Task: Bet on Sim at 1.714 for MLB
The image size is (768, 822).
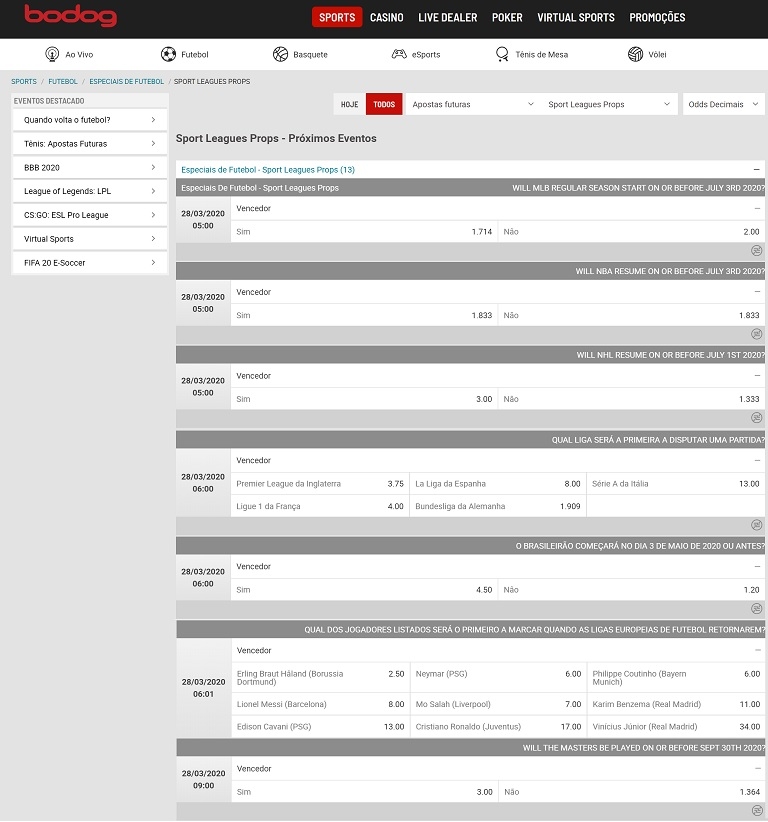Action: pyautogui.click(x=364, y=231)
